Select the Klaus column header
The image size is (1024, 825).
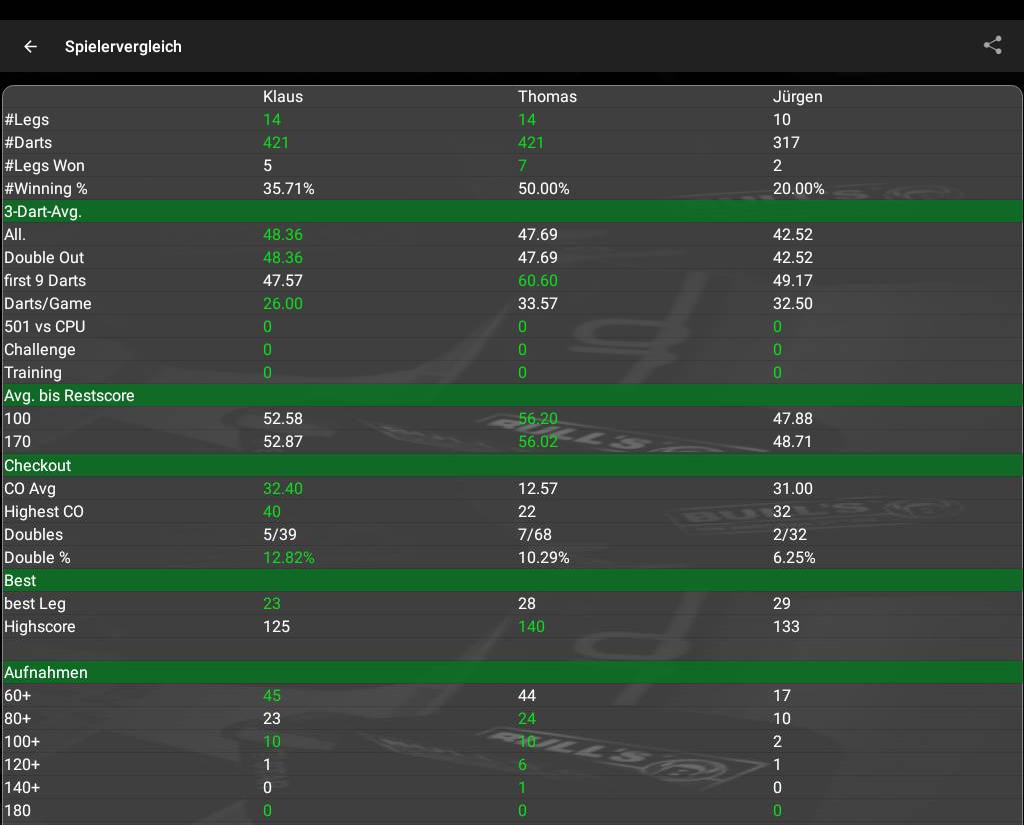(x=282, y=97)
